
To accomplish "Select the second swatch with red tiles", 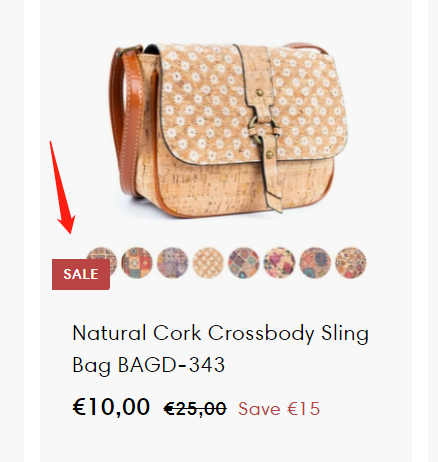I will [x=137, y=263].
